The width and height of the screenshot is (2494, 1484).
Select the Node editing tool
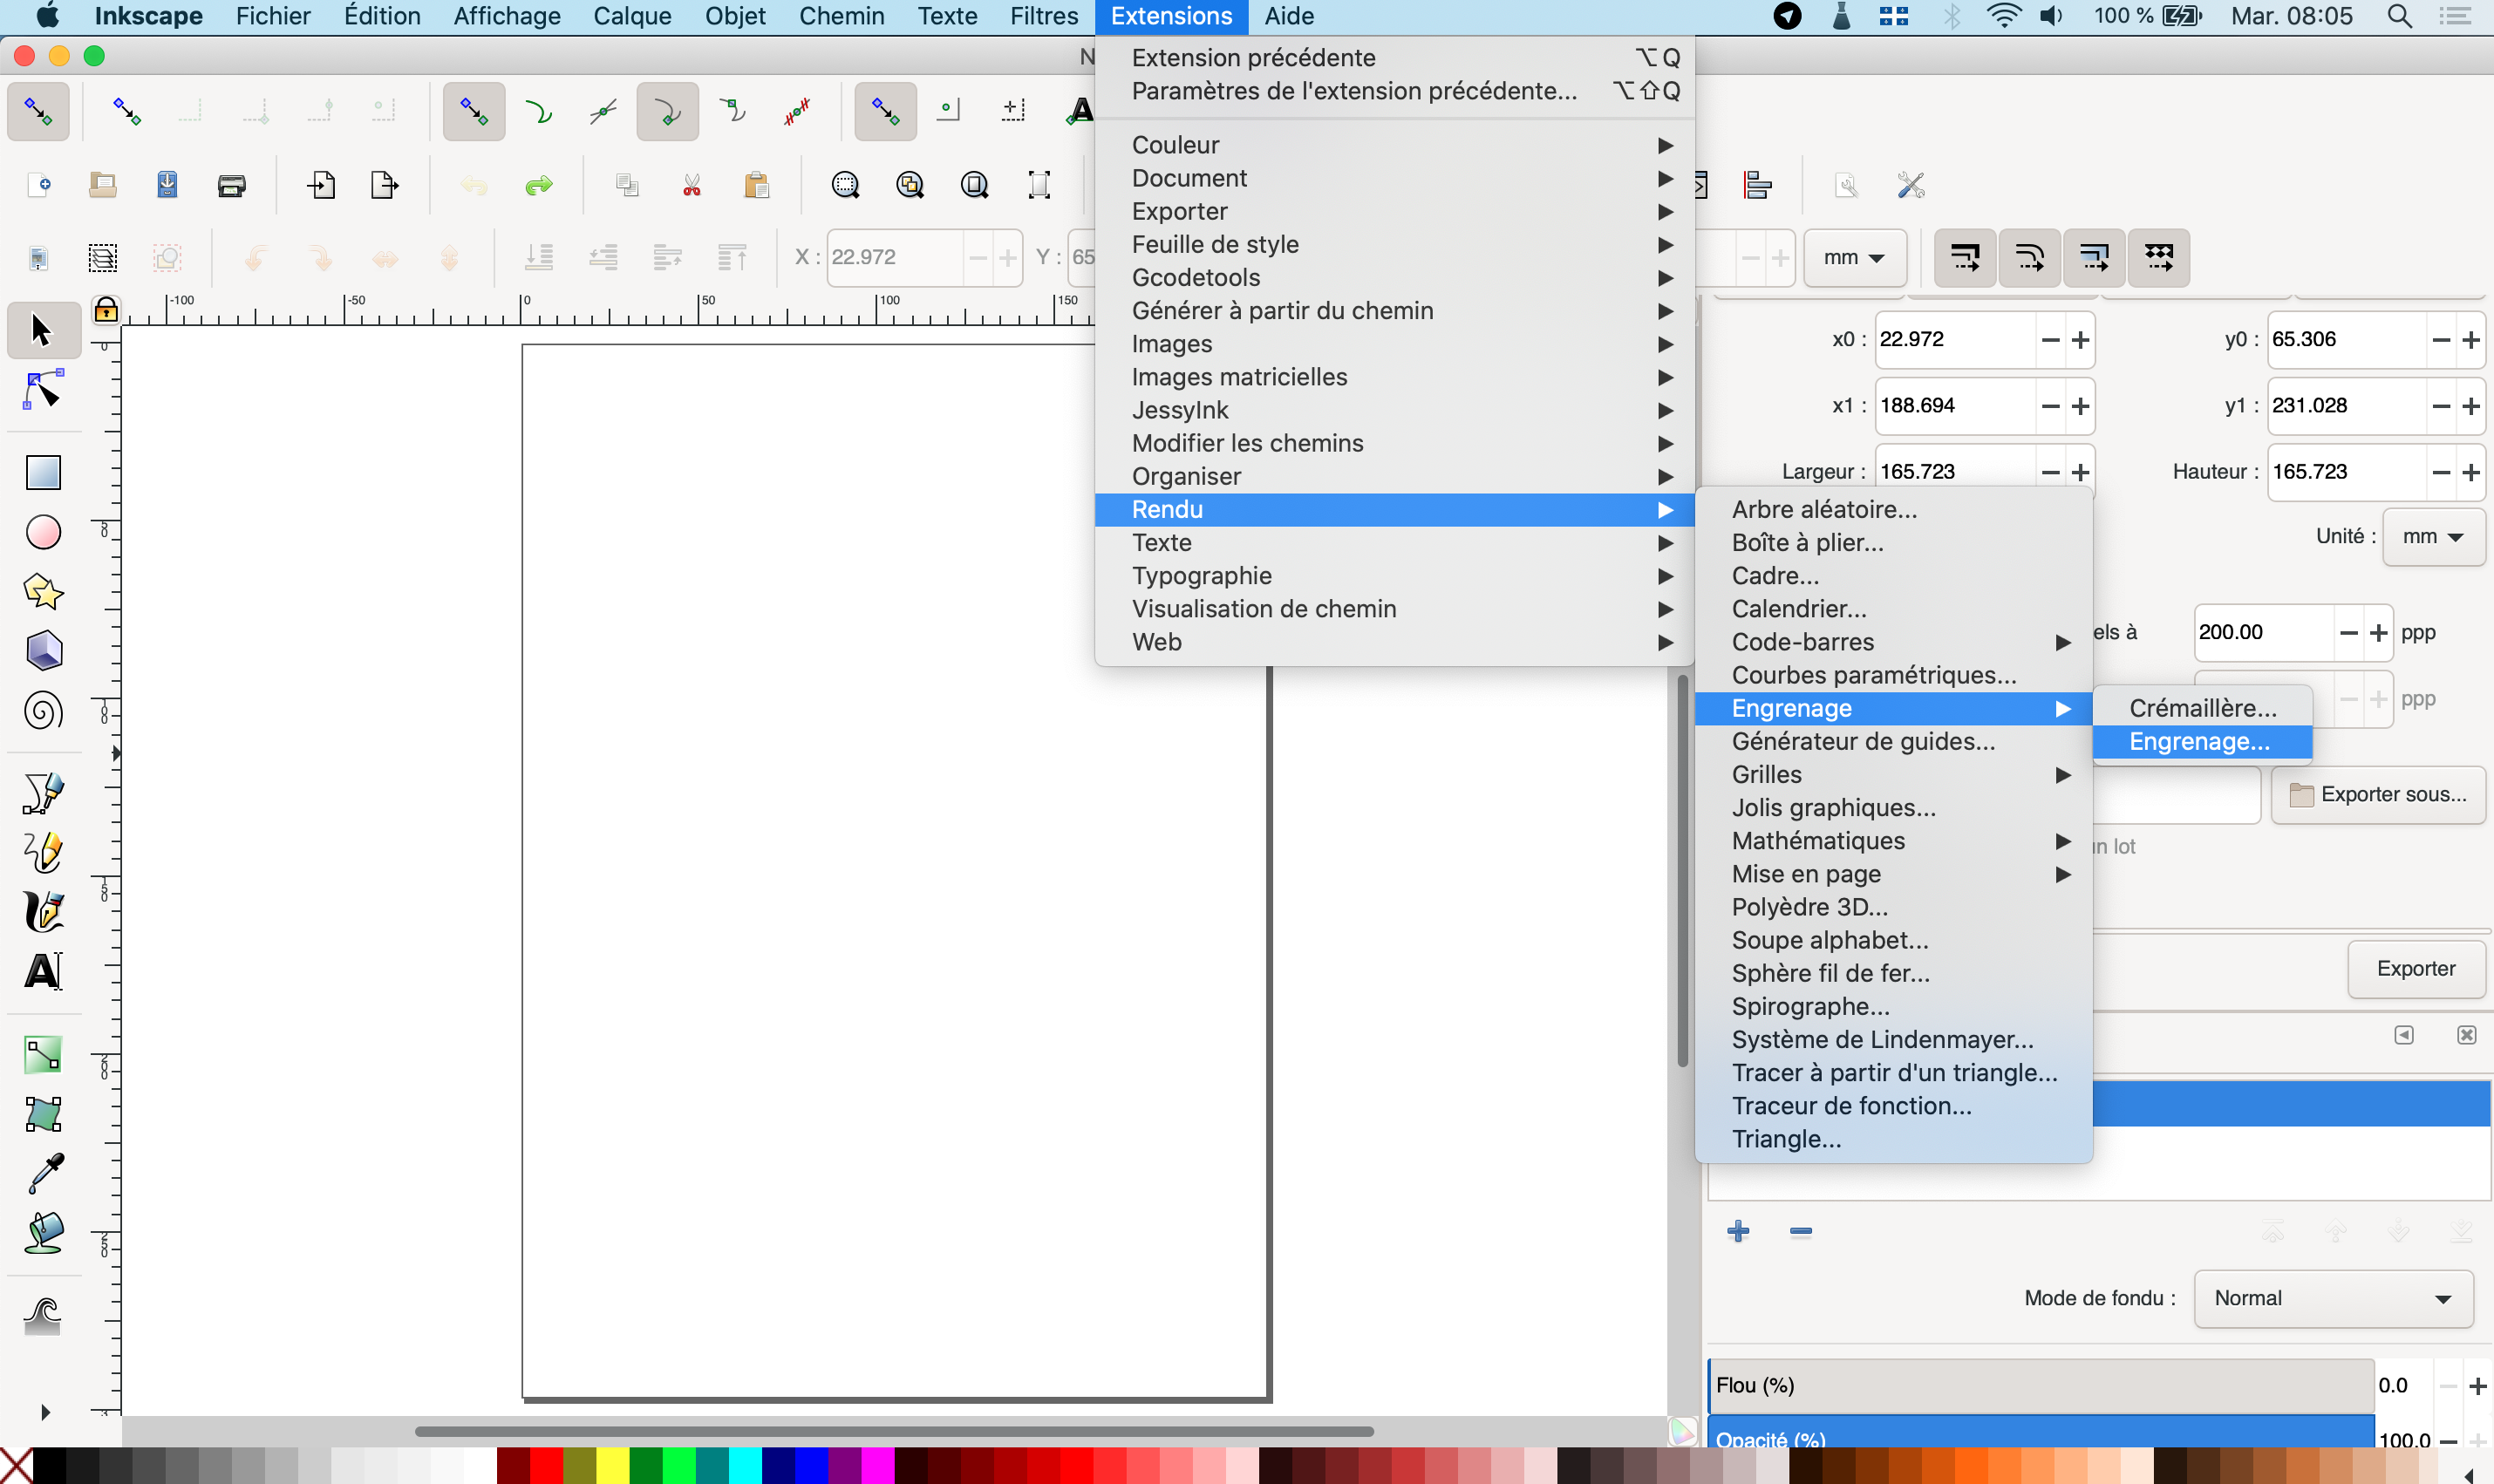pyautogui.click(x=43, y=391)
